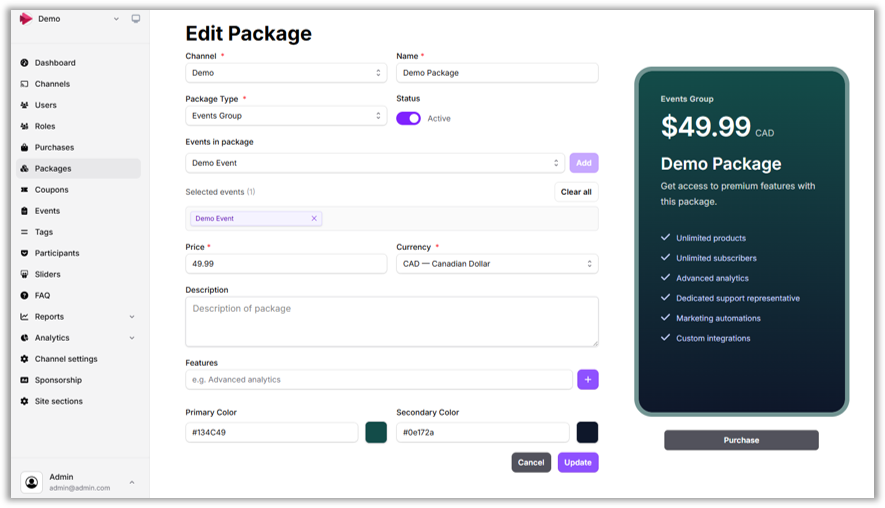
Task: Click the Coupons icon in sidebar
Action: pyautogui.click(x=25, y=190)
